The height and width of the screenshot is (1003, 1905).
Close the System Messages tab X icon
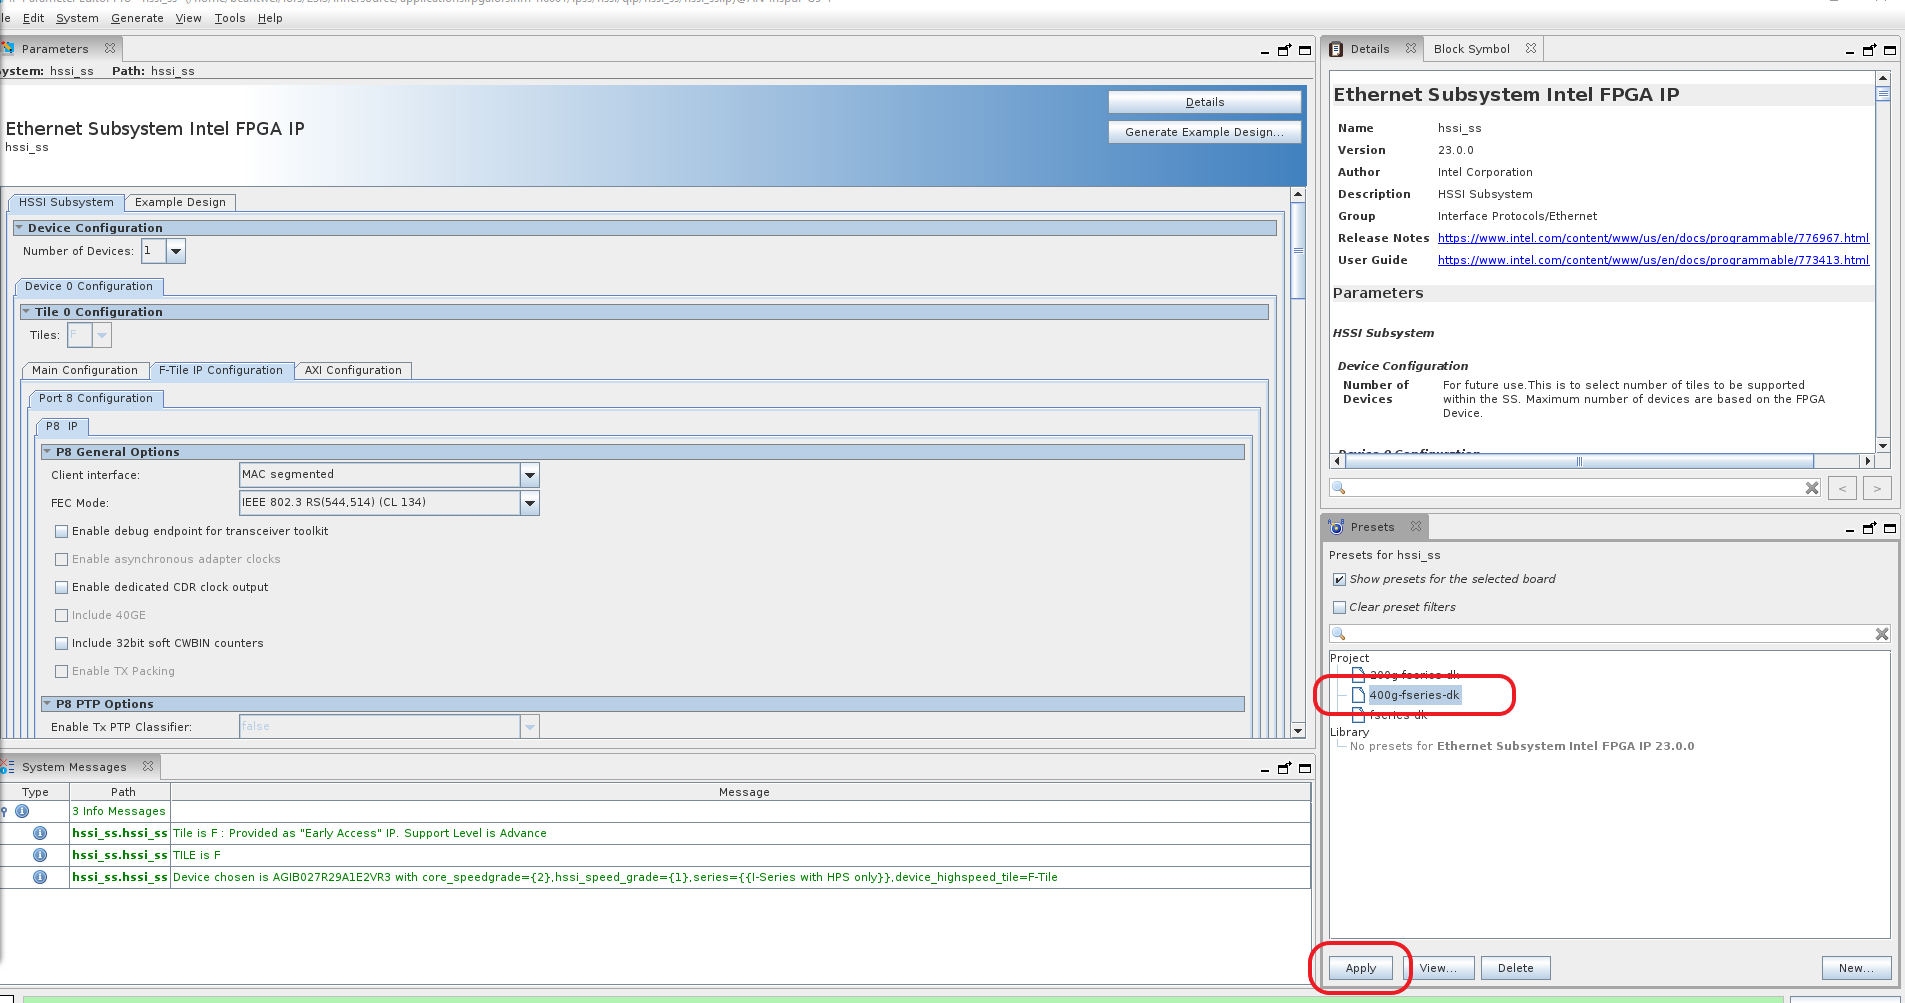click(x=148, y=766)
